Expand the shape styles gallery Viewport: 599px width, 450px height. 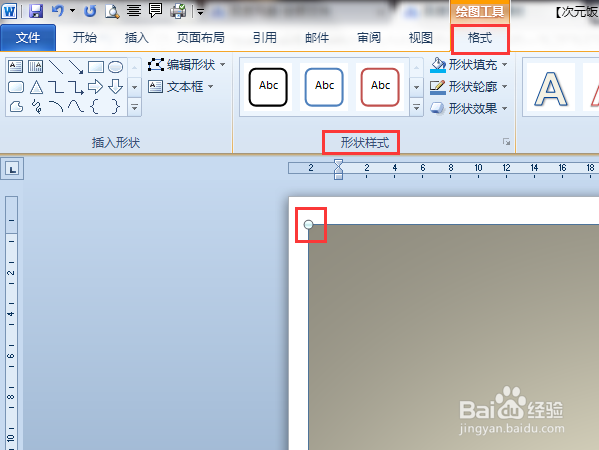[416, 107]
